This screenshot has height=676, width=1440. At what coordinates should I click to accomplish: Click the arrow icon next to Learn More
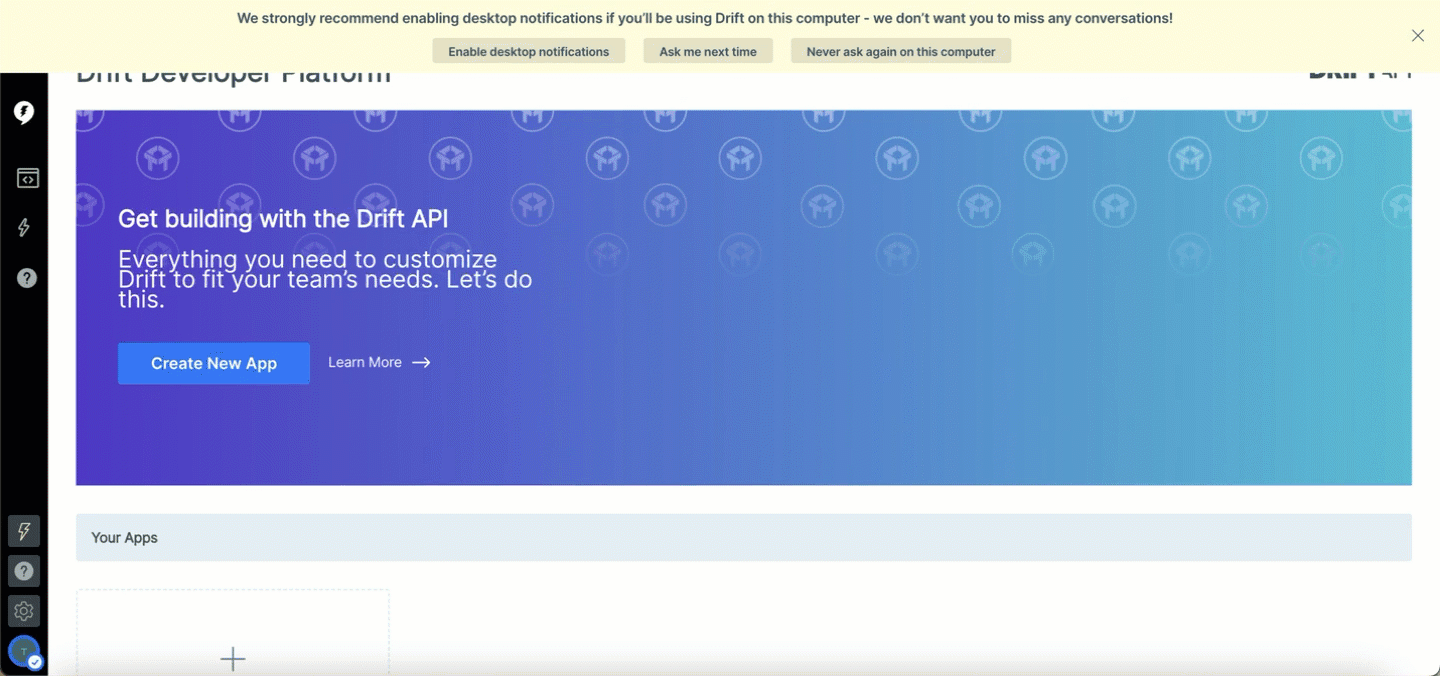[x=421, y=362]
